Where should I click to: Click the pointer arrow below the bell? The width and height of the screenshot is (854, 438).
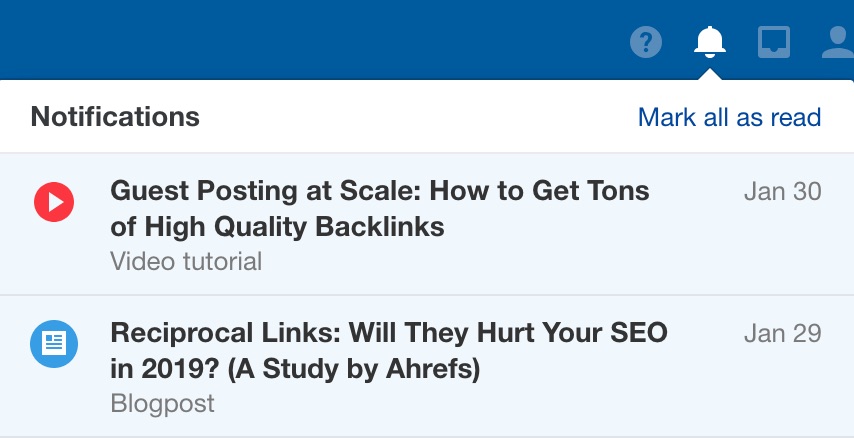tap(709, 74)
